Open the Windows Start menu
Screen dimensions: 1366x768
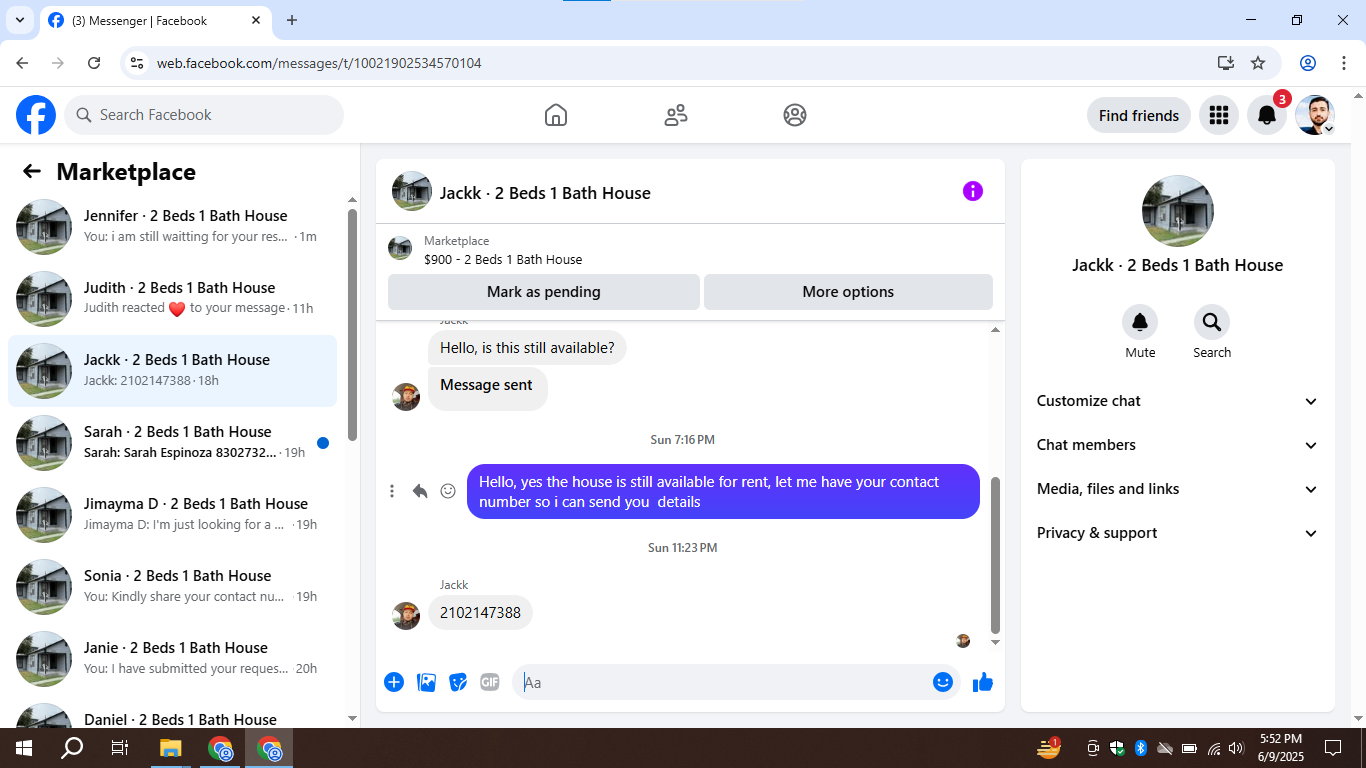point(24,748)
